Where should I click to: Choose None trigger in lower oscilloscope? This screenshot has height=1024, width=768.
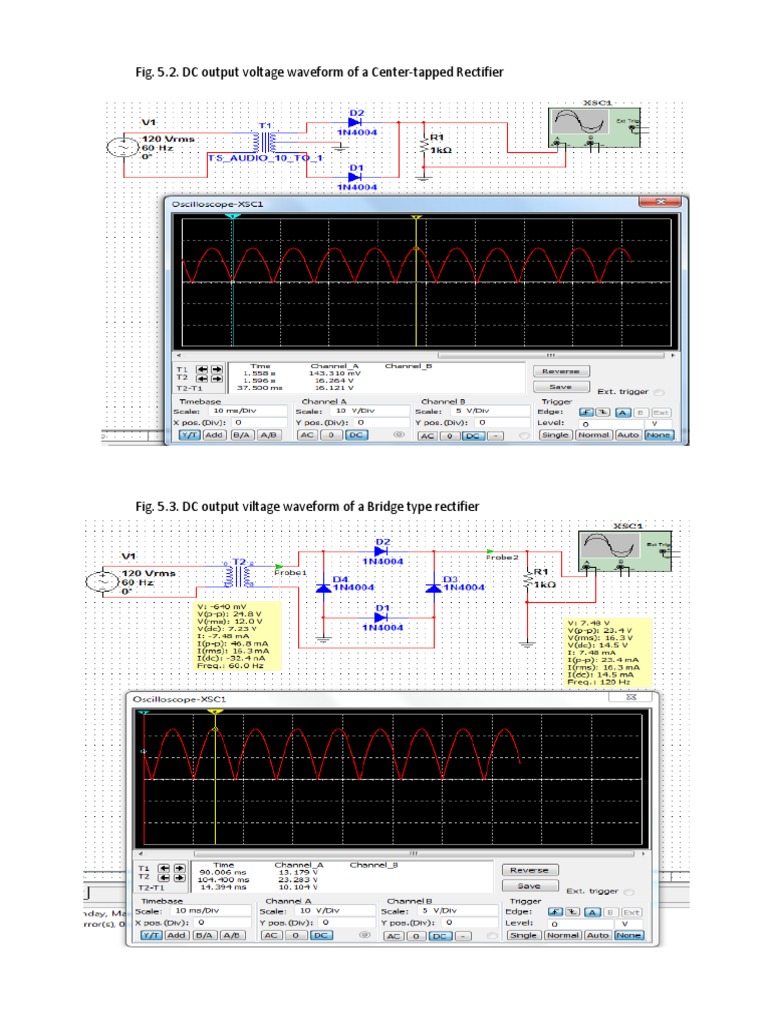click(x=628, y=935)
